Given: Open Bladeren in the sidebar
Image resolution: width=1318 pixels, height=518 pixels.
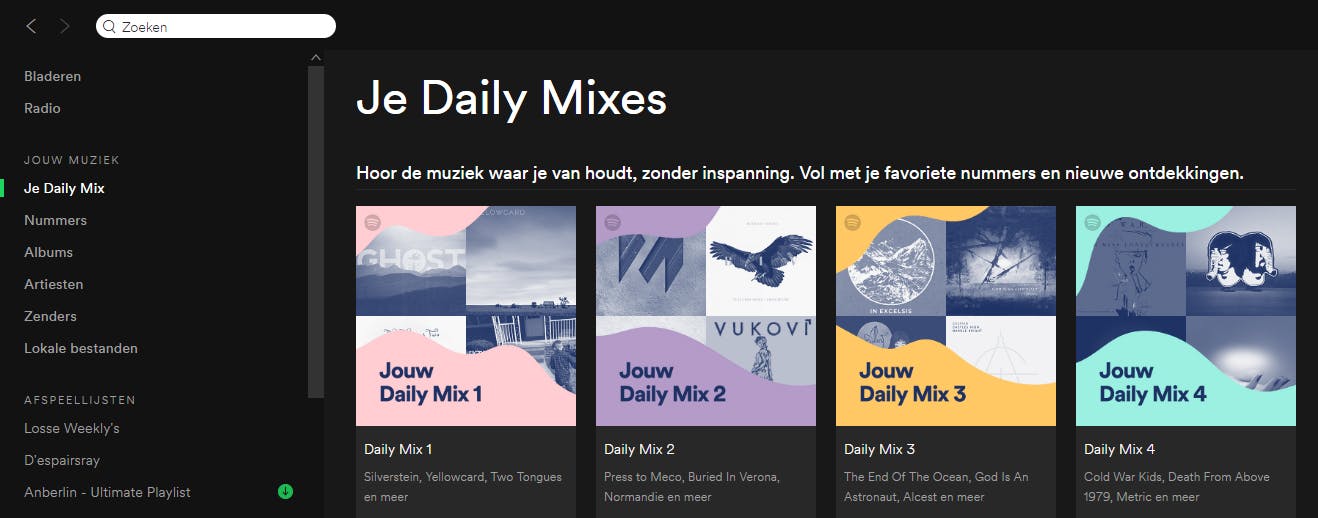Looking at the screenshot, I should tap(53, 76).
